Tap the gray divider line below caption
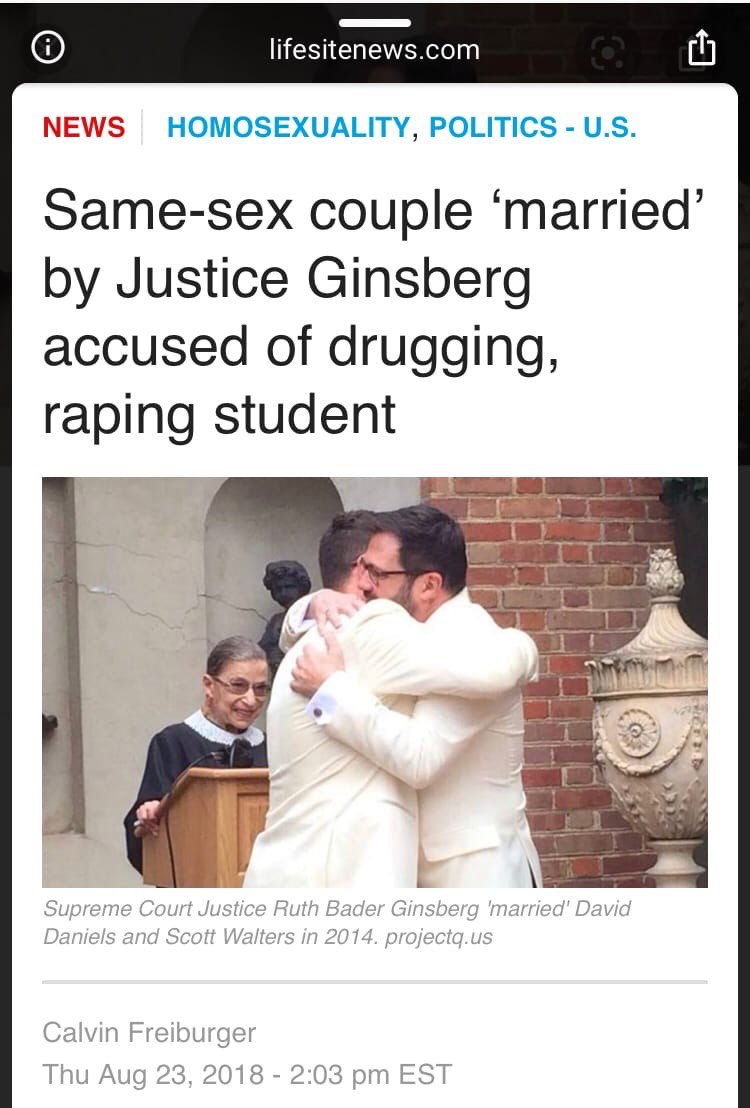 coord(375,982)
